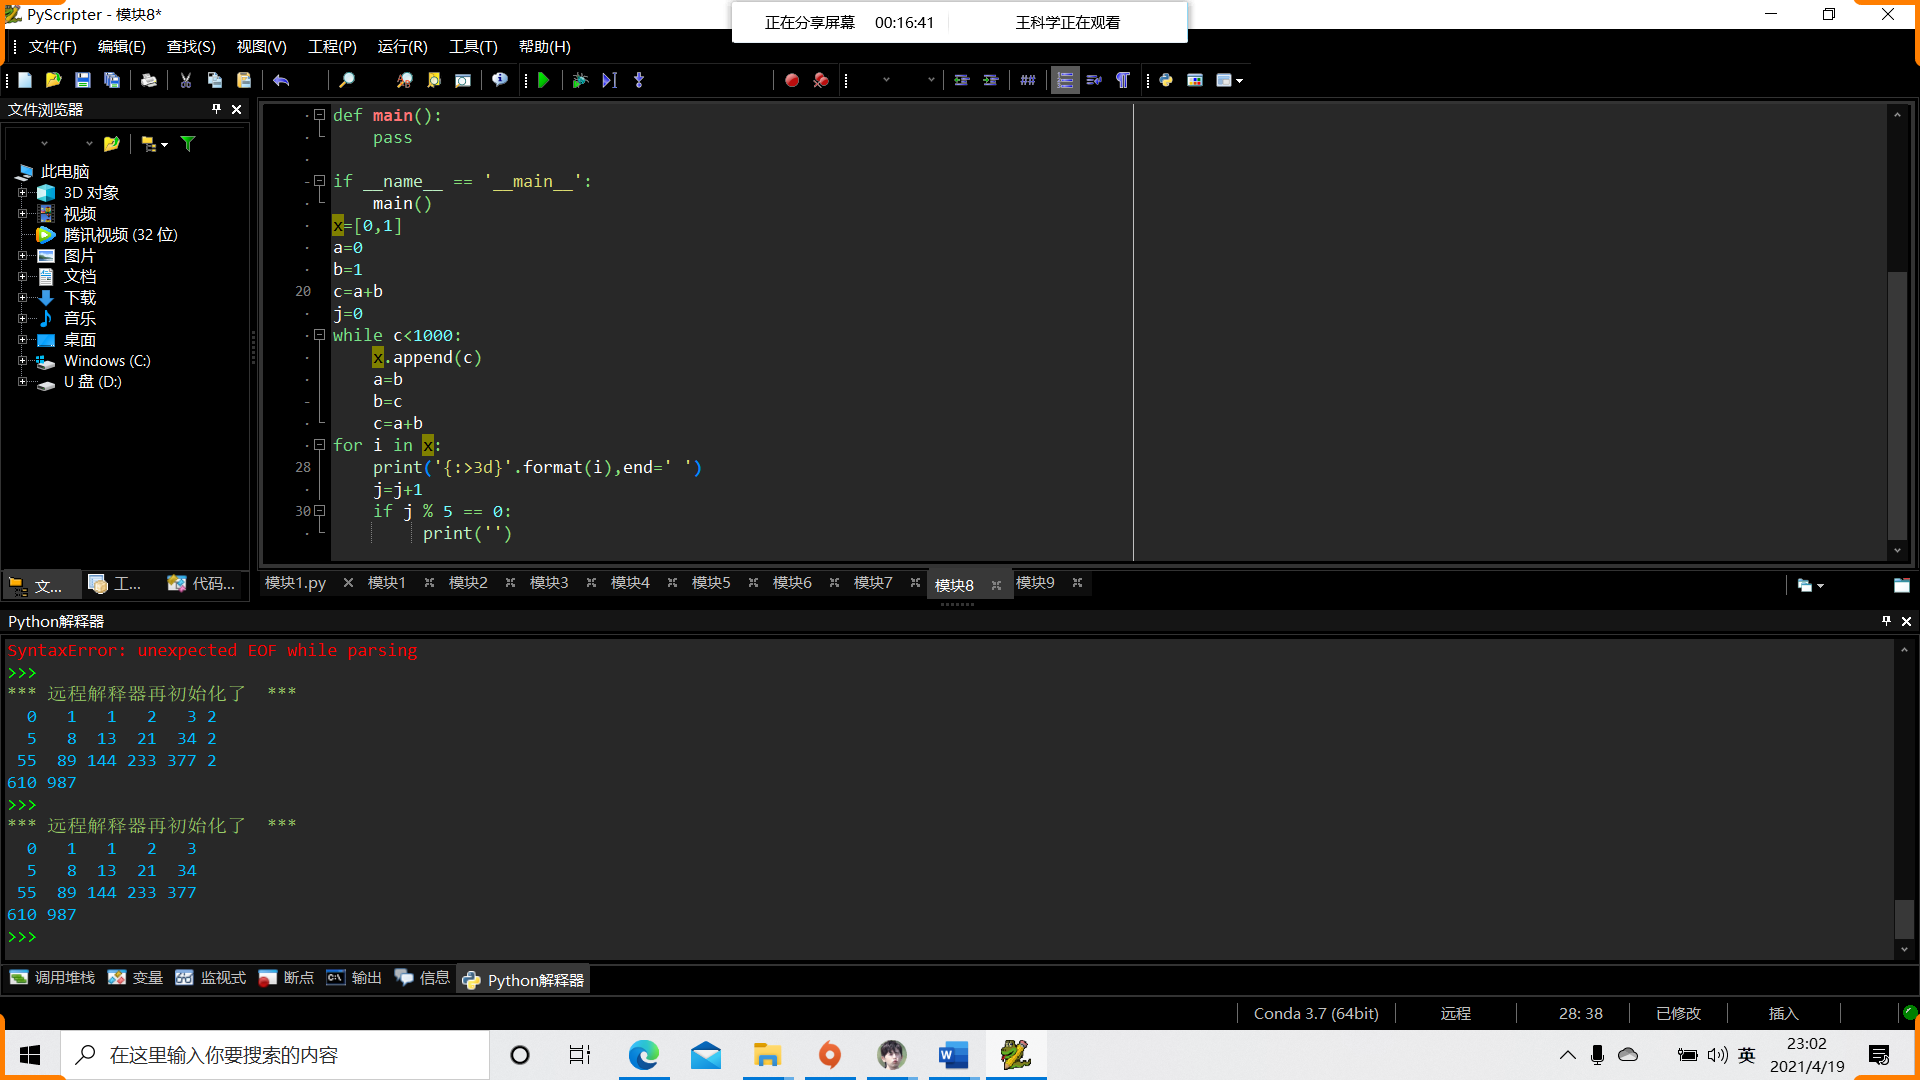
Task: Pin the Python interpreter panel
Action: 1886,621
